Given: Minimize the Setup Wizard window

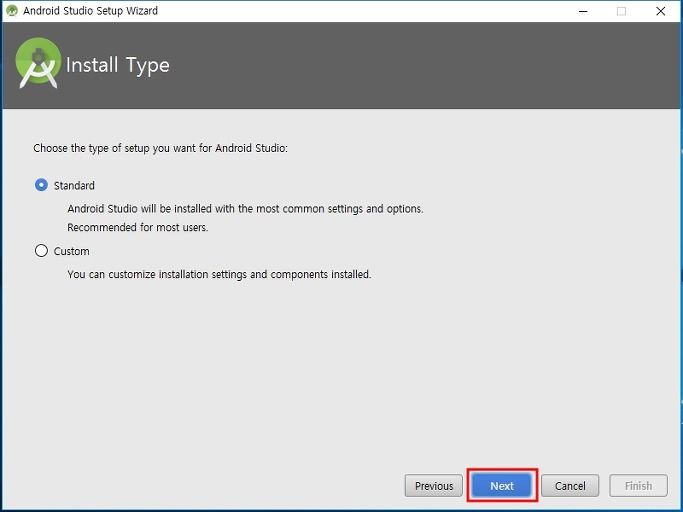Looking at the screenshot, I should click(583, 11).
